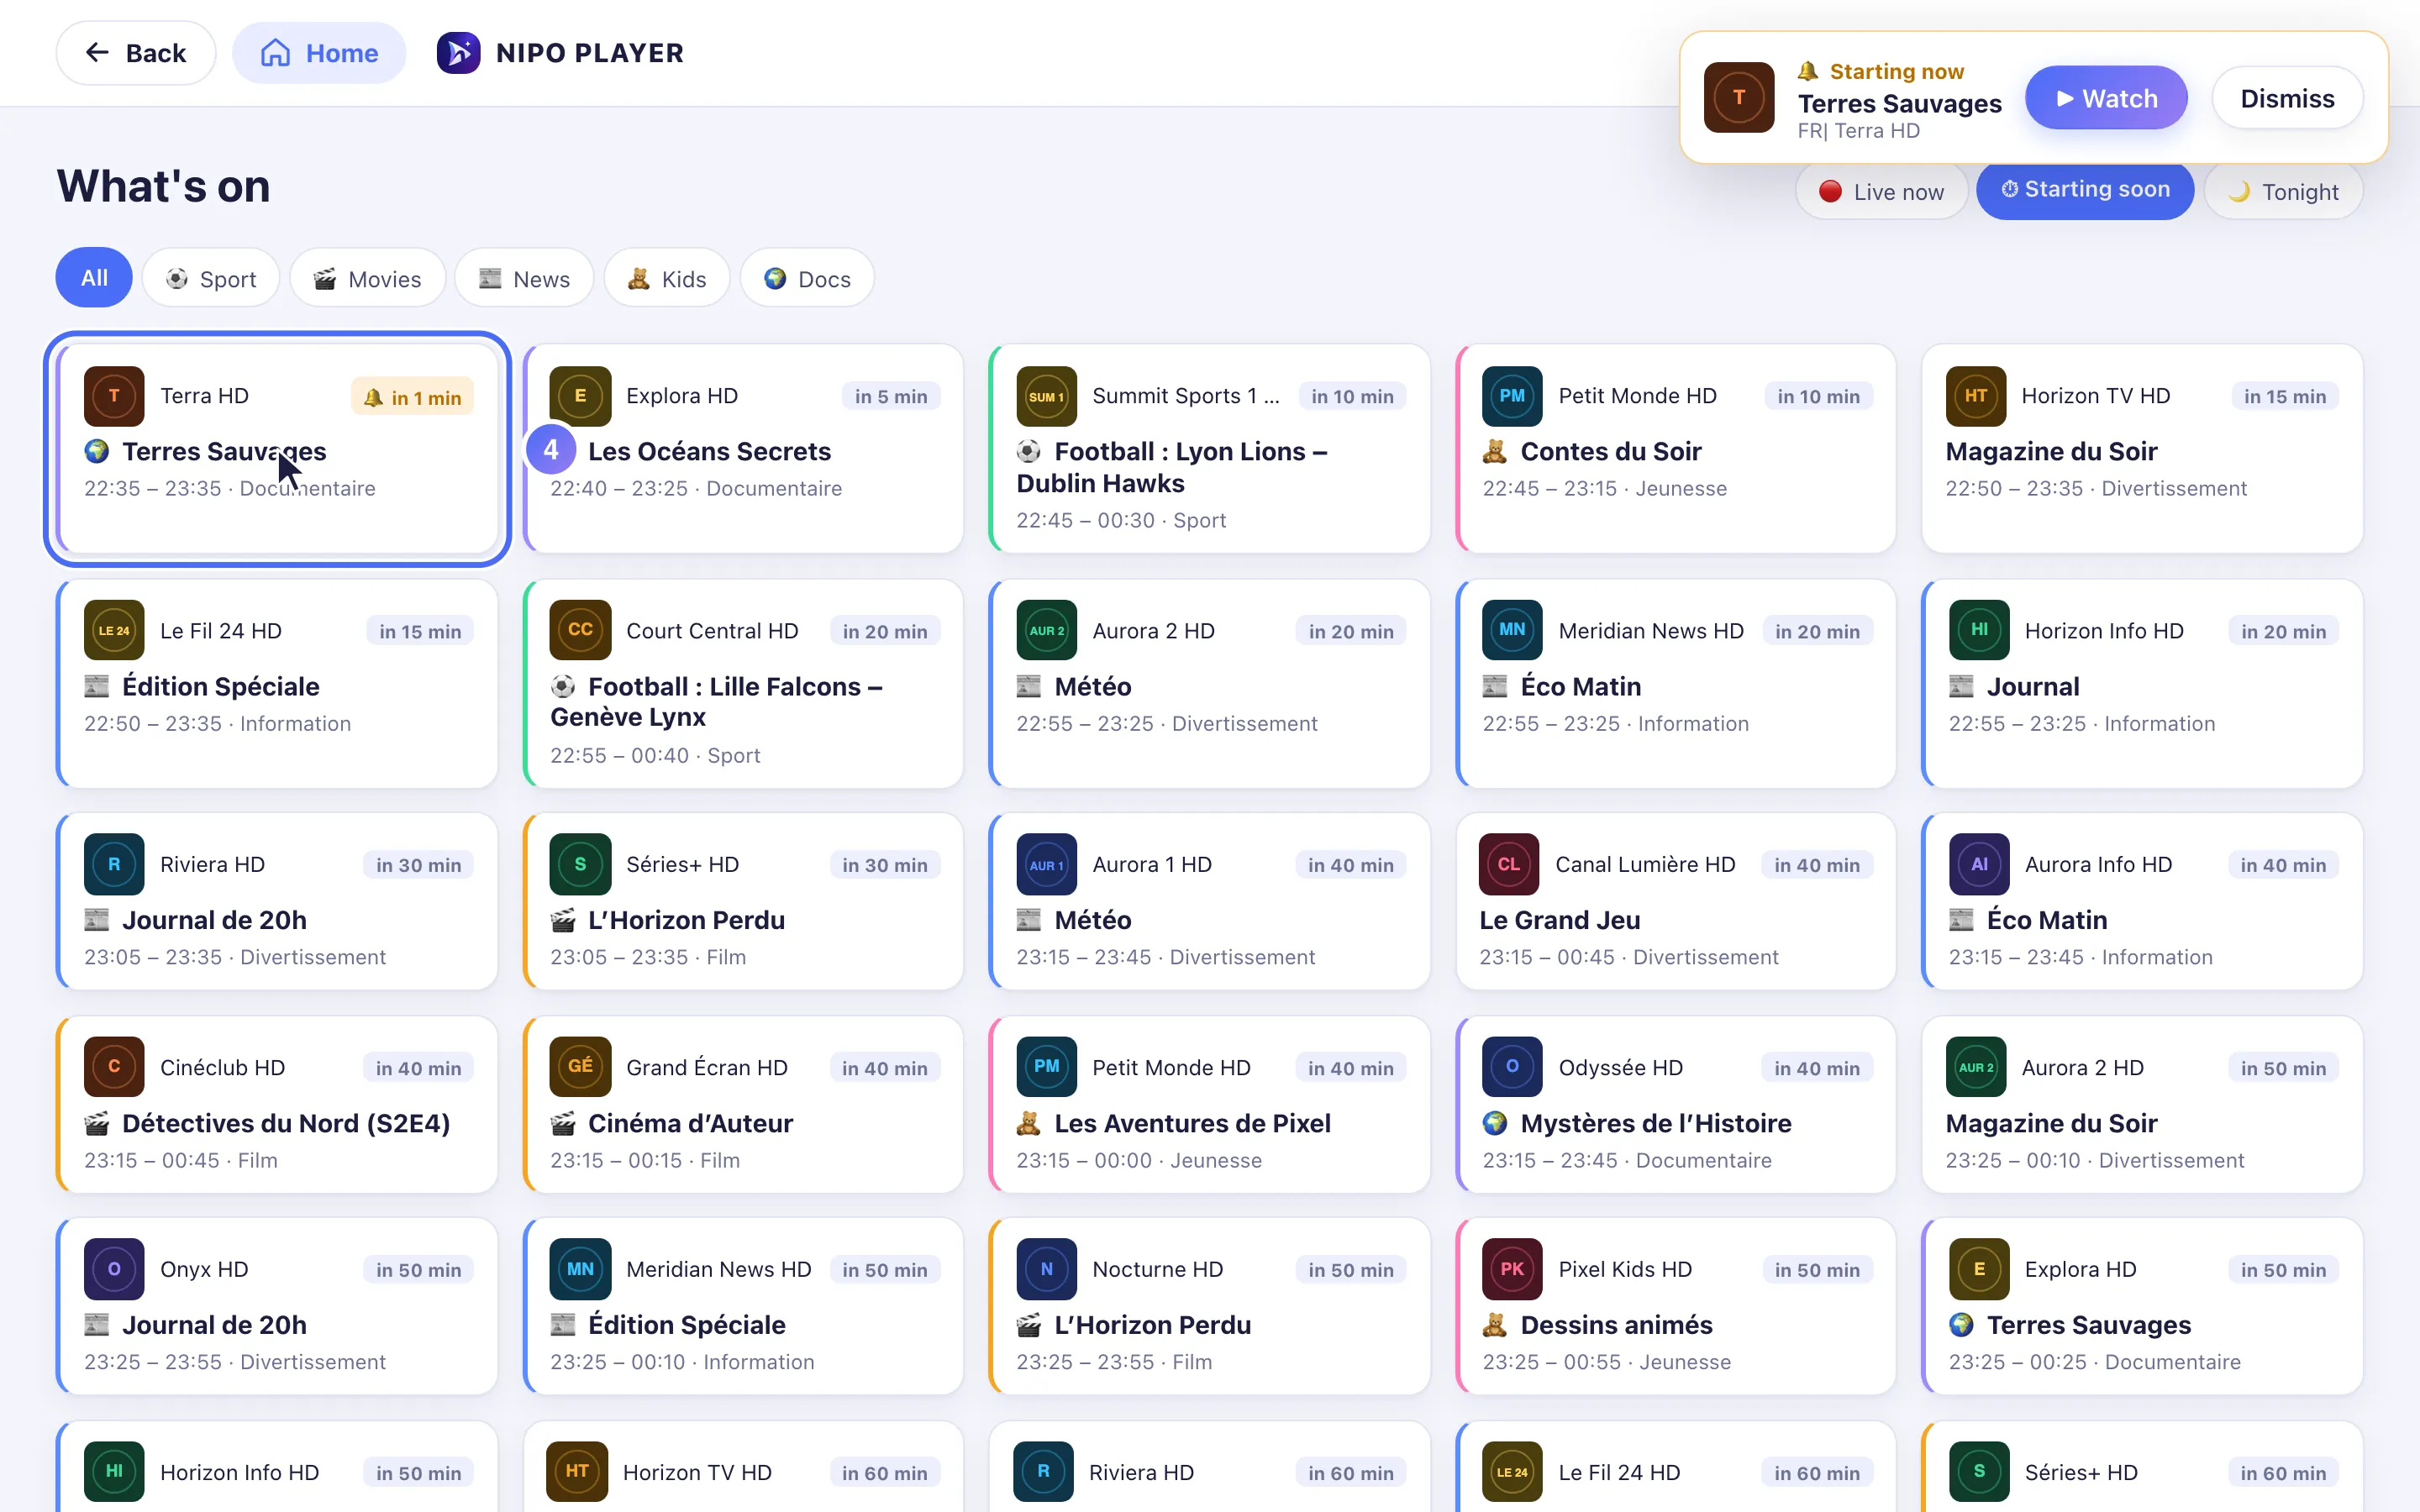This screenshot has width=2420, height=1512.
Task: Click the Nocturne HD channel logo
Action: [x=1046, y=1269]
